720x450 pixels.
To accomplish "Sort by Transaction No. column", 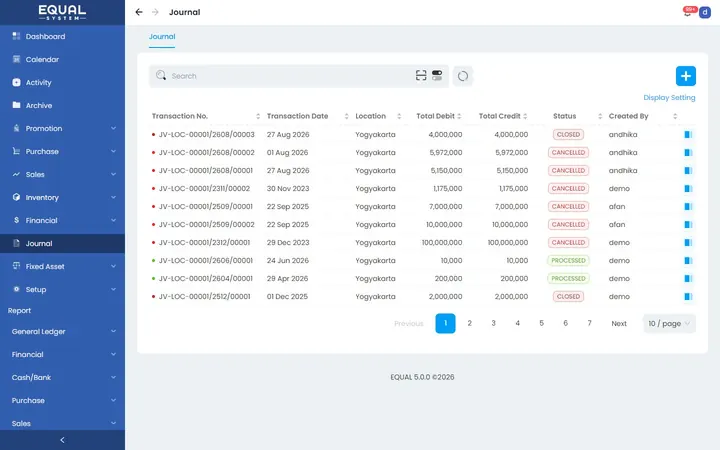I will pyautogui.click(x=258, y=116).
